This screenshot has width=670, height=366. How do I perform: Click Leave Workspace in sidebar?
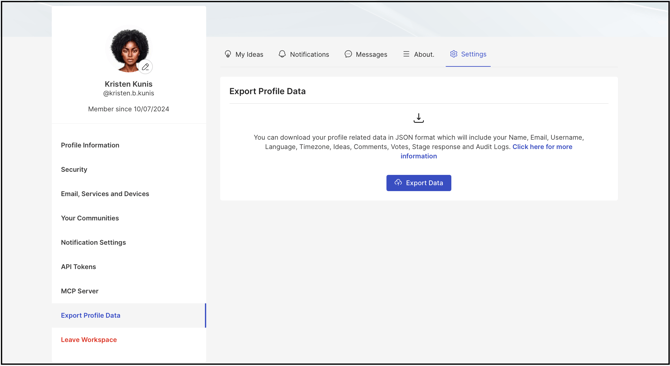[129, 340]
